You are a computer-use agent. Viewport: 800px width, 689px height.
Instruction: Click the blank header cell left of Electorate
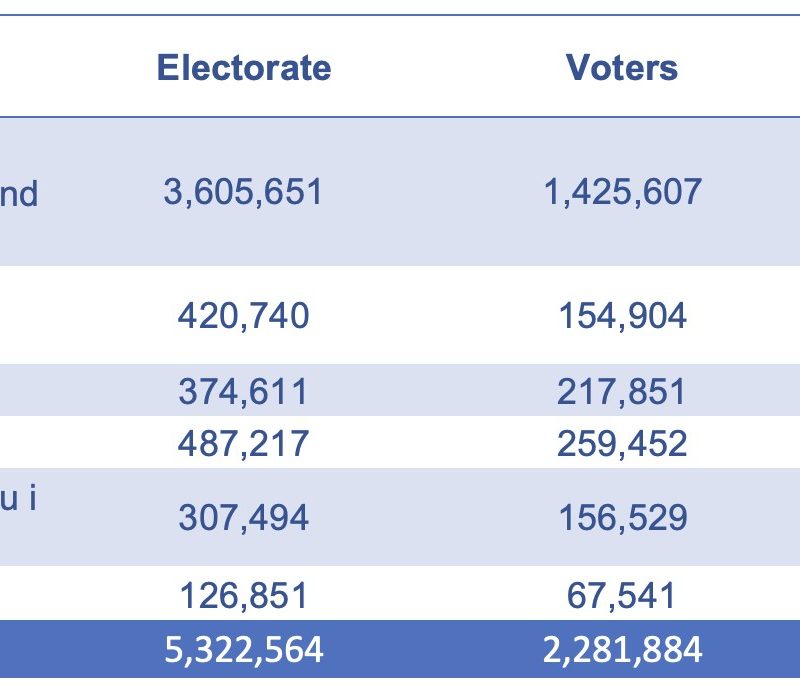click(40, 68)
